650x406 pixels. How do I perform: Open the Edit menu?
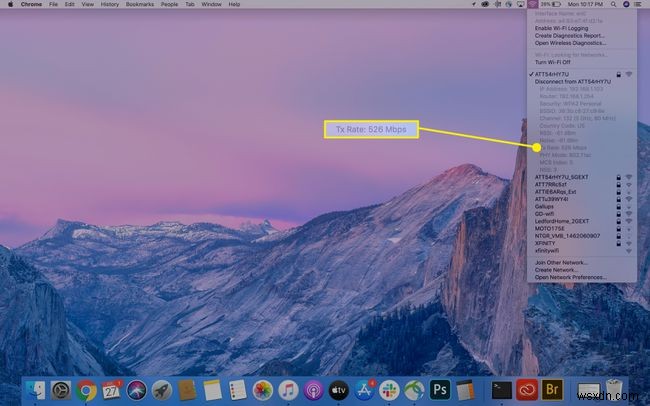(x=70, y=4)
